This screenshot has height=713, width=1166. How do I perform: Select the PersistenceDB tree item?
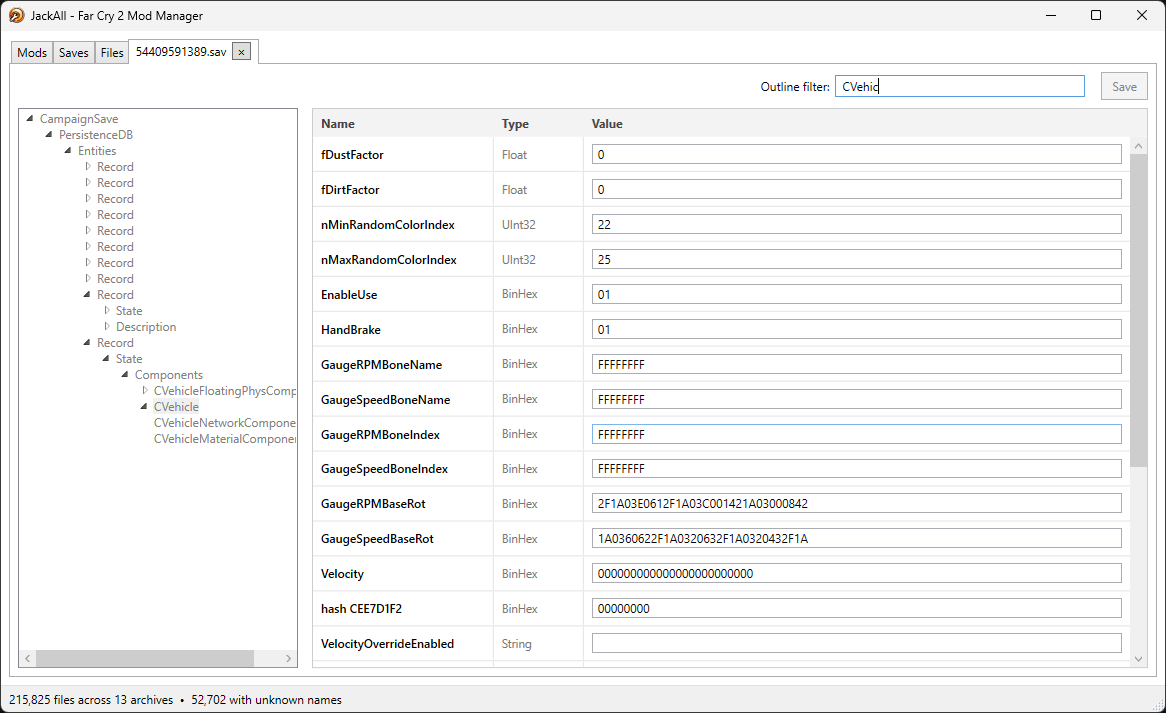(x=96, y=135)
